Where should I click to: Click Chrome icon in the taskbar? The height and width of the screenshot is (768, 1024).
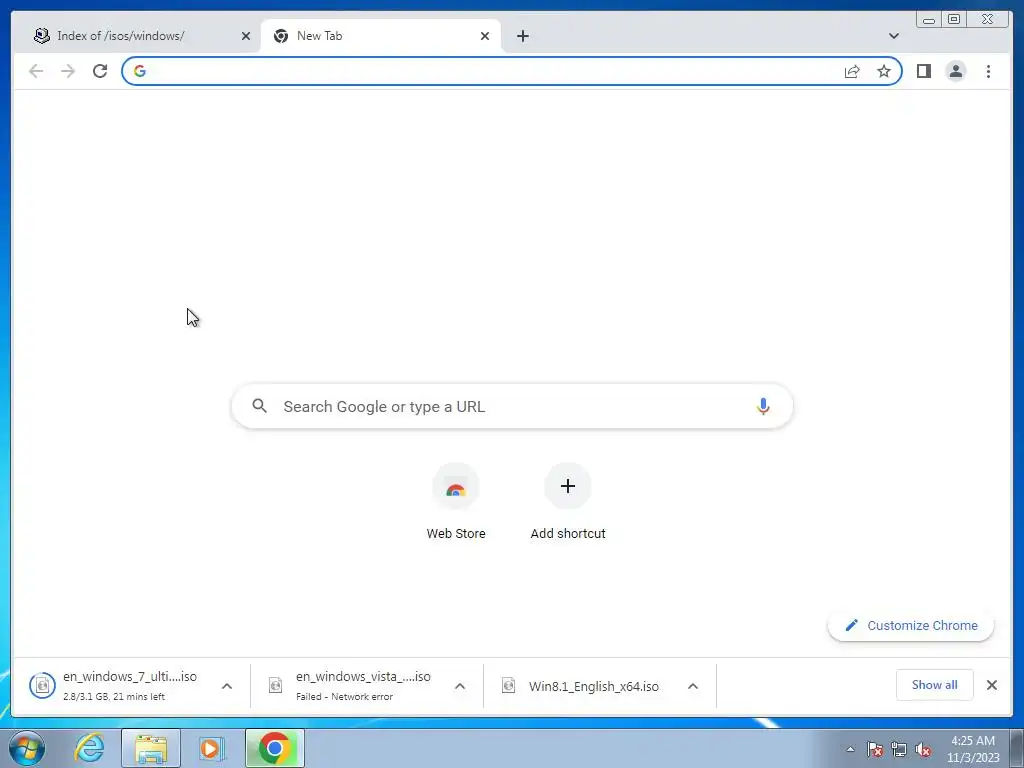click(275, 748)
